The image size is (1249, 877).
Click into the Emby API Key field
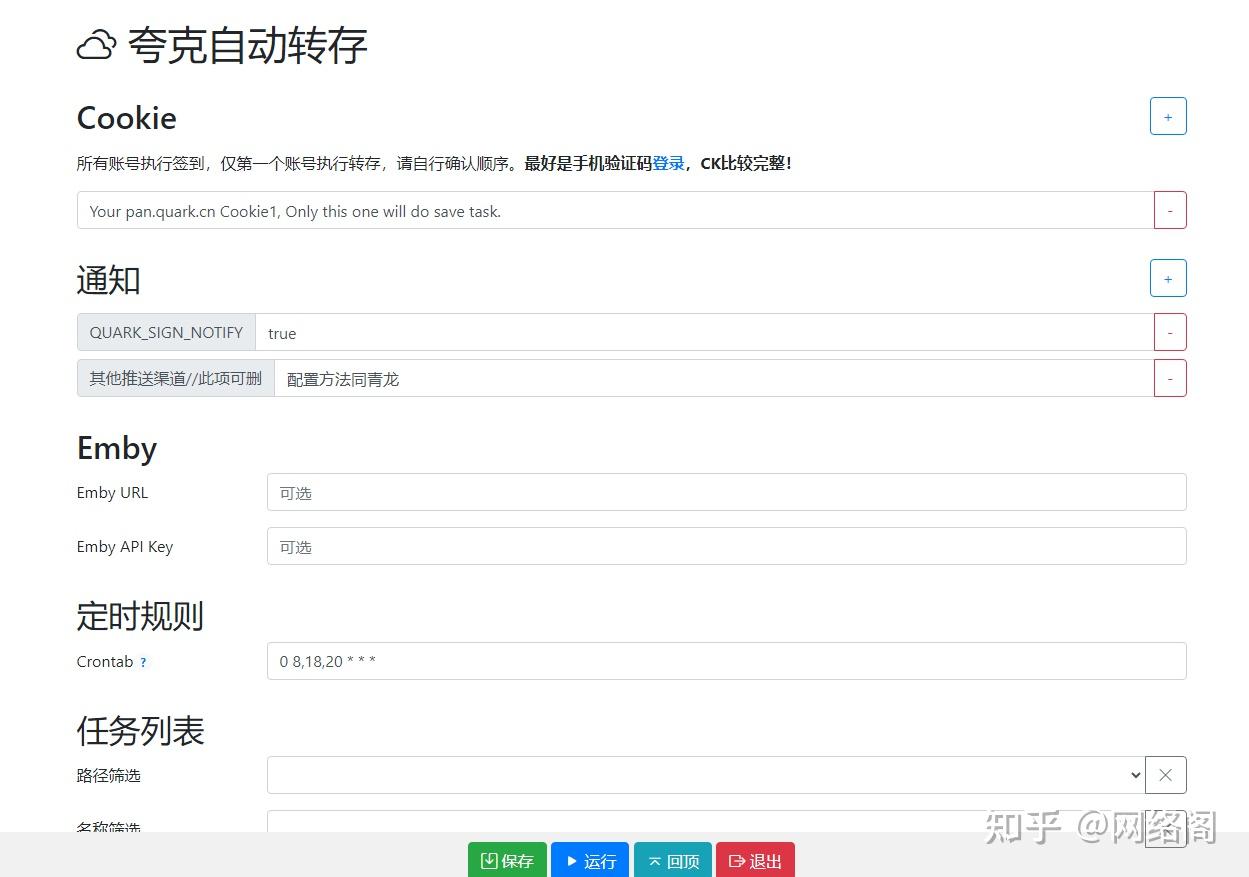pyautogui.click(x=700, y=546)
